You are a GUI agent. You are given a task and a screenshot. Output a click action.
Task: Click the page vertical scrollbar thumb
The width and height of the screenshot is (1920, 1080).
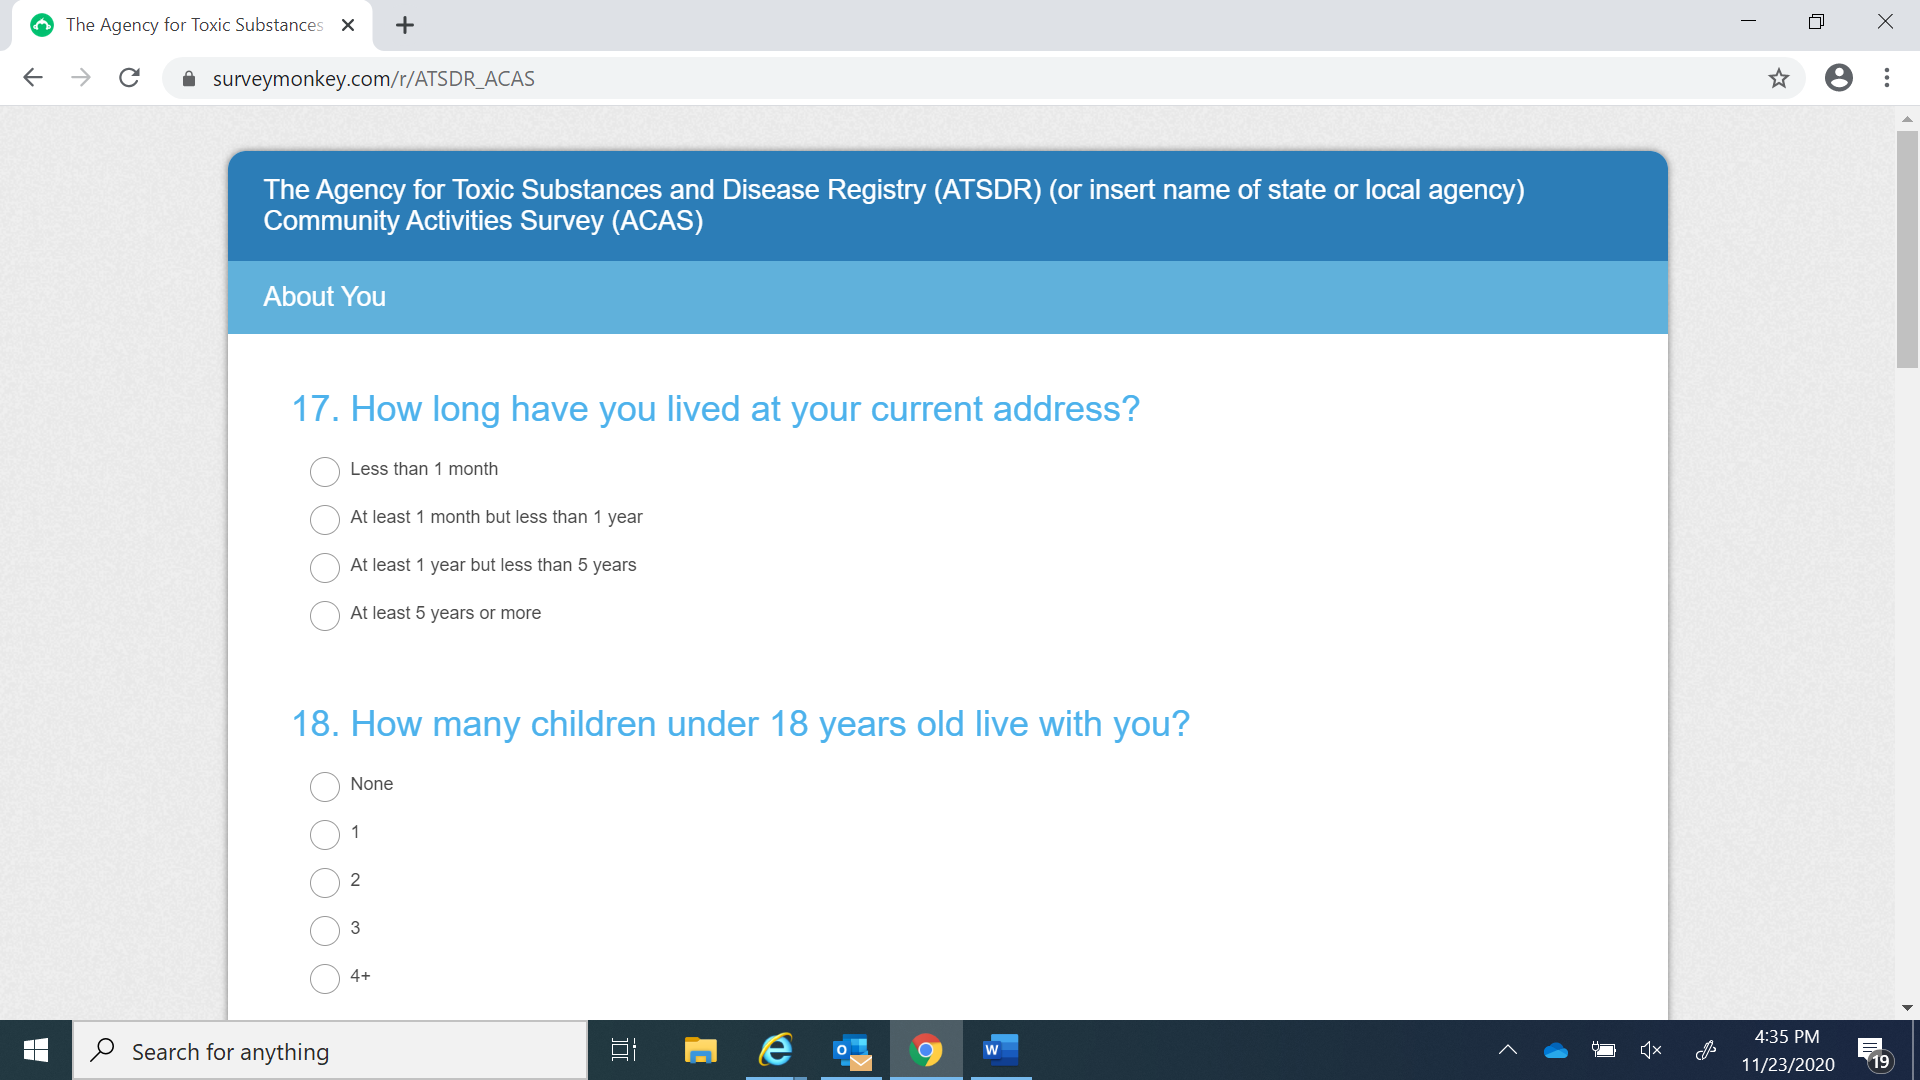(1907, 250)
